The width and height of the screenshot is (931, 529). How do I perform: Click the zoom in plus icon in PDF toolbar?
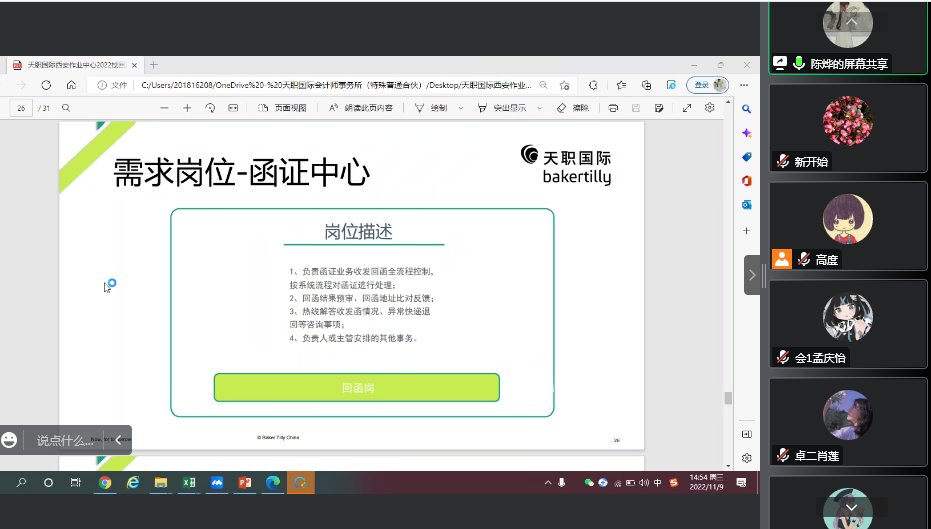click(187, 108)
